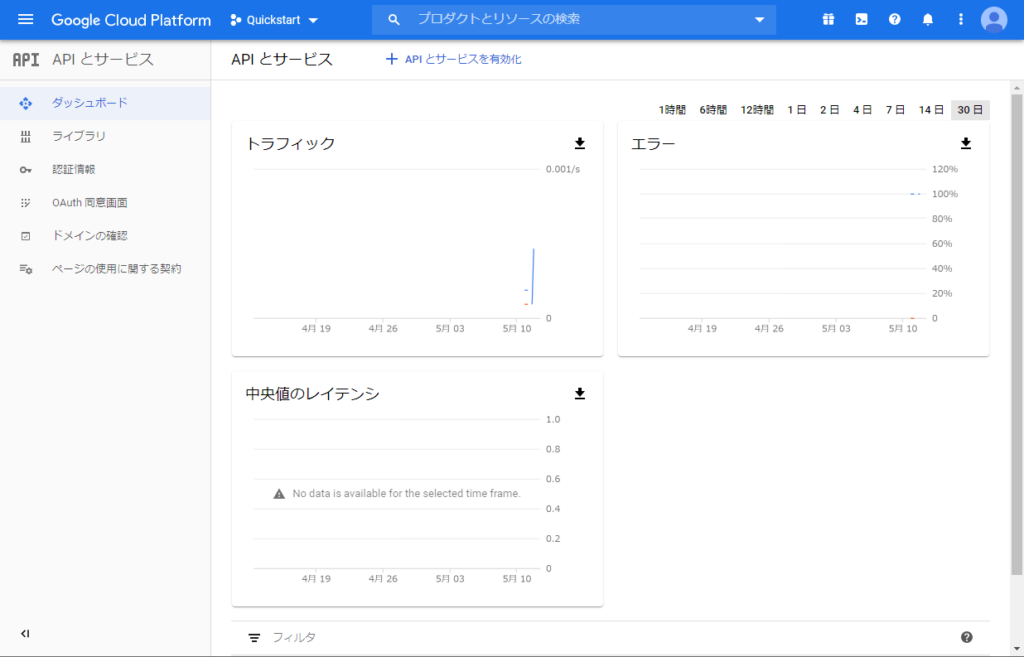The width and height of the screenshot is (1024, 657).
Task: Click APIとサービスを有効化 button
Action: click(453, 59)
